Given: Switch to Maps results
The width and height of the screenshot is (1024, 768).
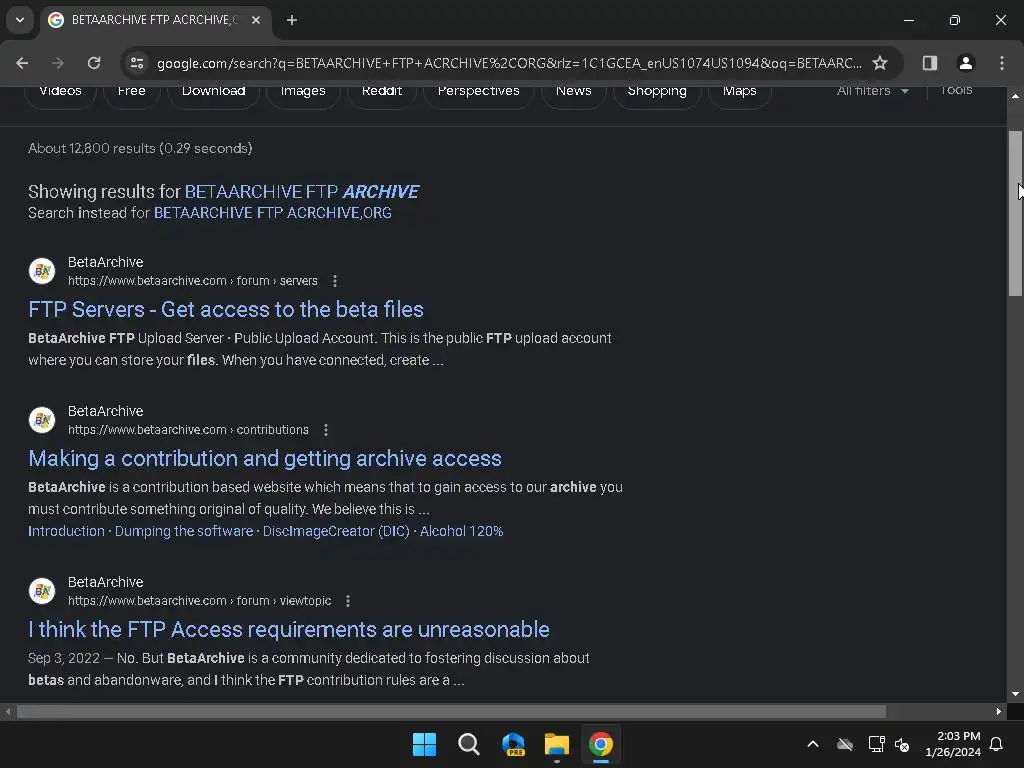Looking at the screenshot, I should (739, 91).
